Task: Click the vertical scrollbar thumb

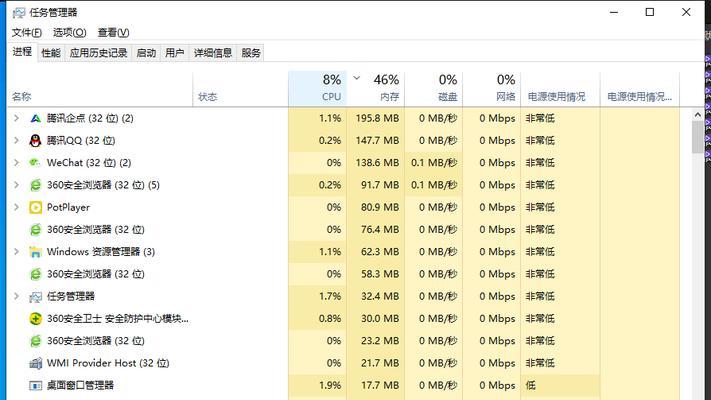Action: [698, 137]
